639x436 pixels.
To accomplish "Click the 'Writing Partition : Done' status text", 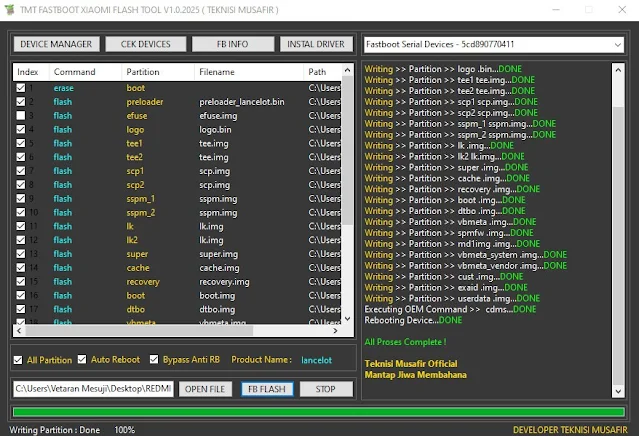I will pyautogui.click(x=55, y=430).
